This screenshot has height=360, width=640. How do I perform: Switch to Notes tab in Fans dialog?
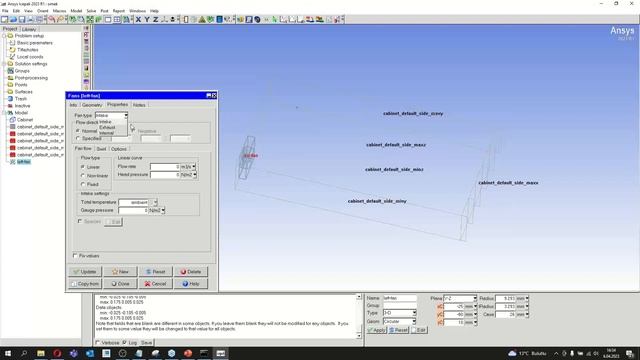(139, 105)
